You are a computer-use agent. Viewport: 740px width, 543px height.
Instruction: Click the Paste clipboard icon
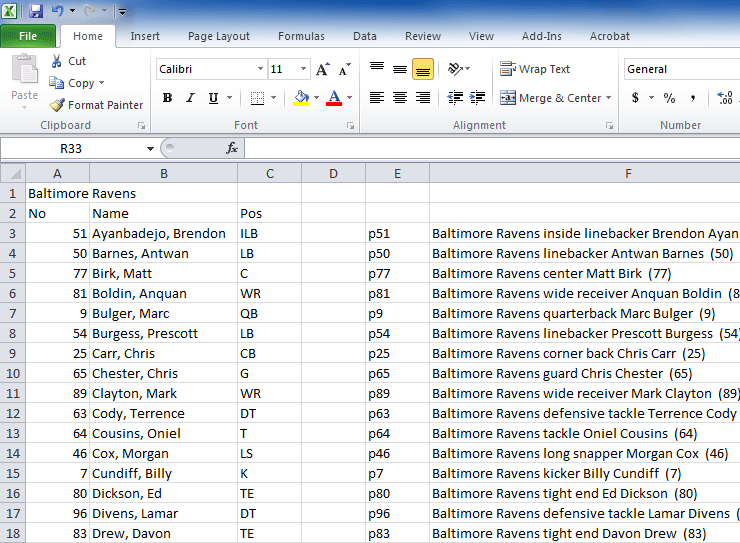click(x=25, y=70)
